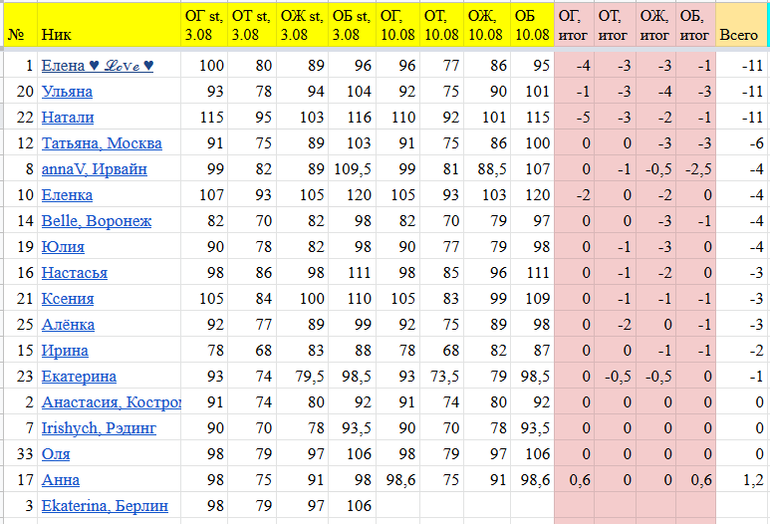This screenshot has width=770, height=524.
Task: Open Елена ♥ Love ♥ link
Action: 97,66
